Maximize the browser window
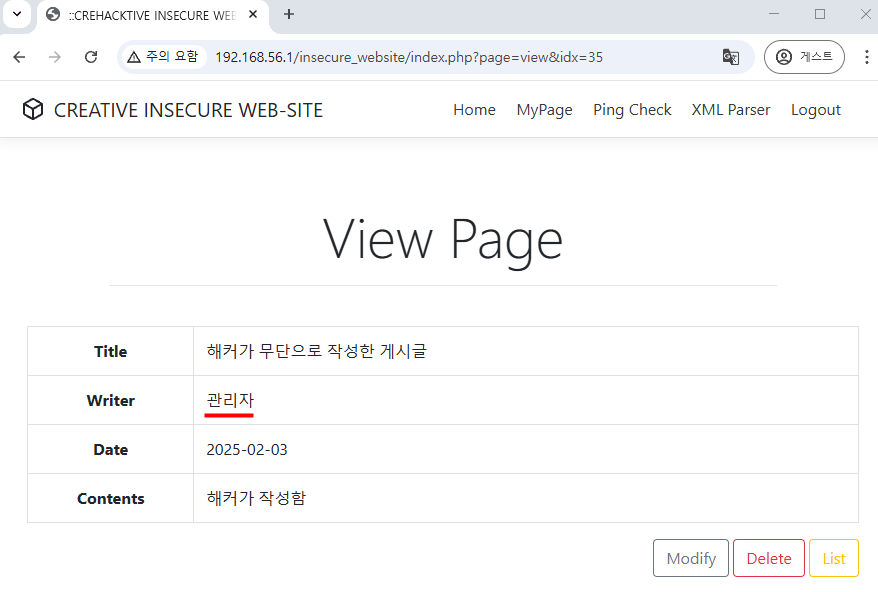Viewport: 878px width, 592px height. (820, 14)
